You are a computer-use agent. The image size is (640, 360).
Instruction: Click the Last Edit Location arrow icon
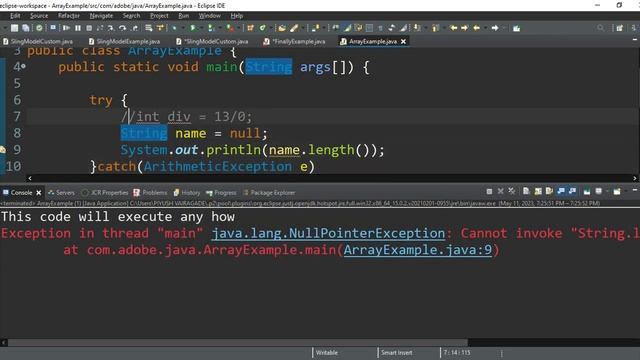pyautogui.click(x=453, y=28)
